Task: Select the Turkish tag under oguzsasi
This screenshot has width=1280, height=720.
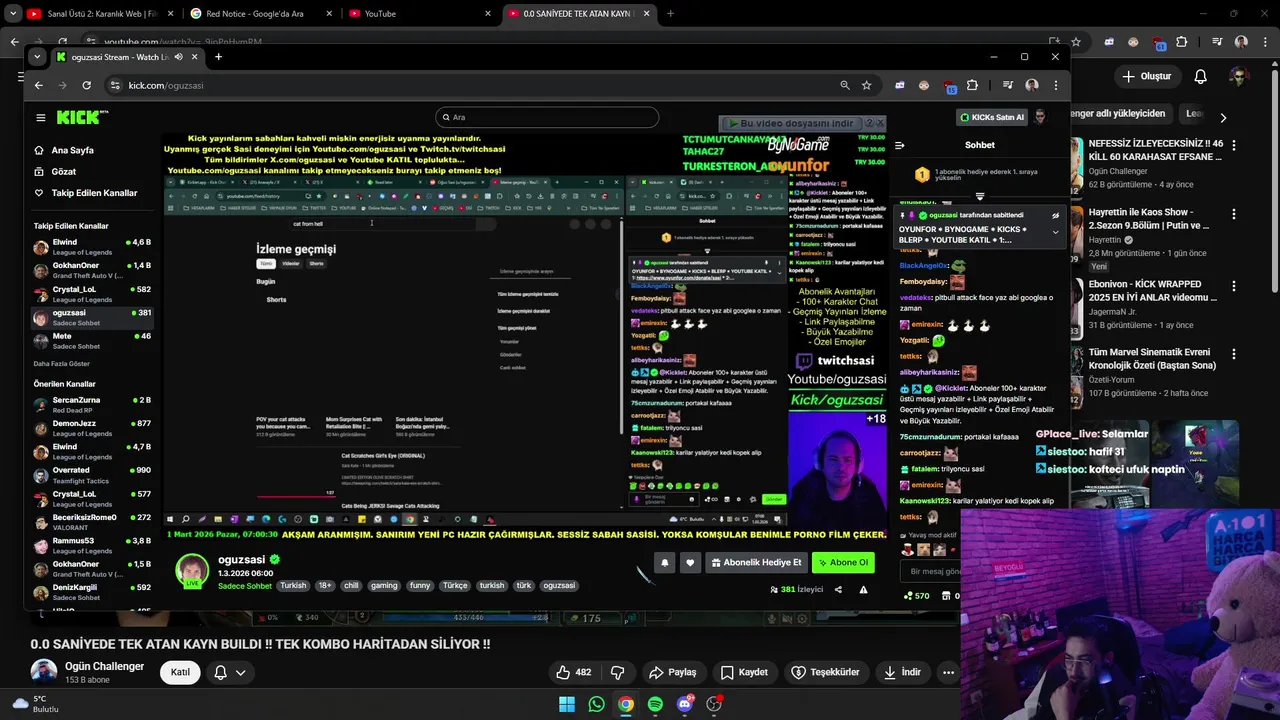Action: pos(293,586)
